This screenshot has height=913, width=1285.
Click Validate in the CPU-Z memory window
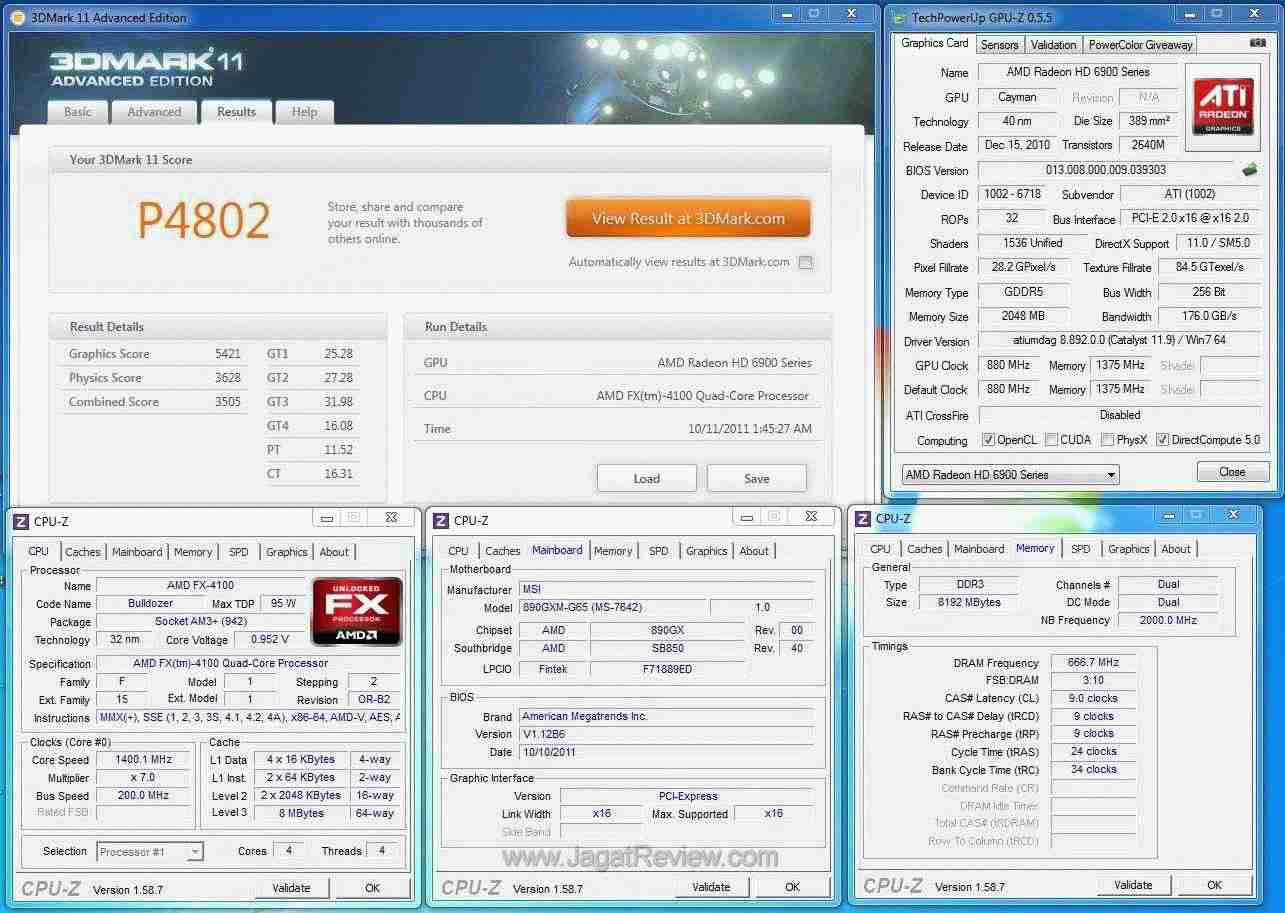tap(1133, 885)
